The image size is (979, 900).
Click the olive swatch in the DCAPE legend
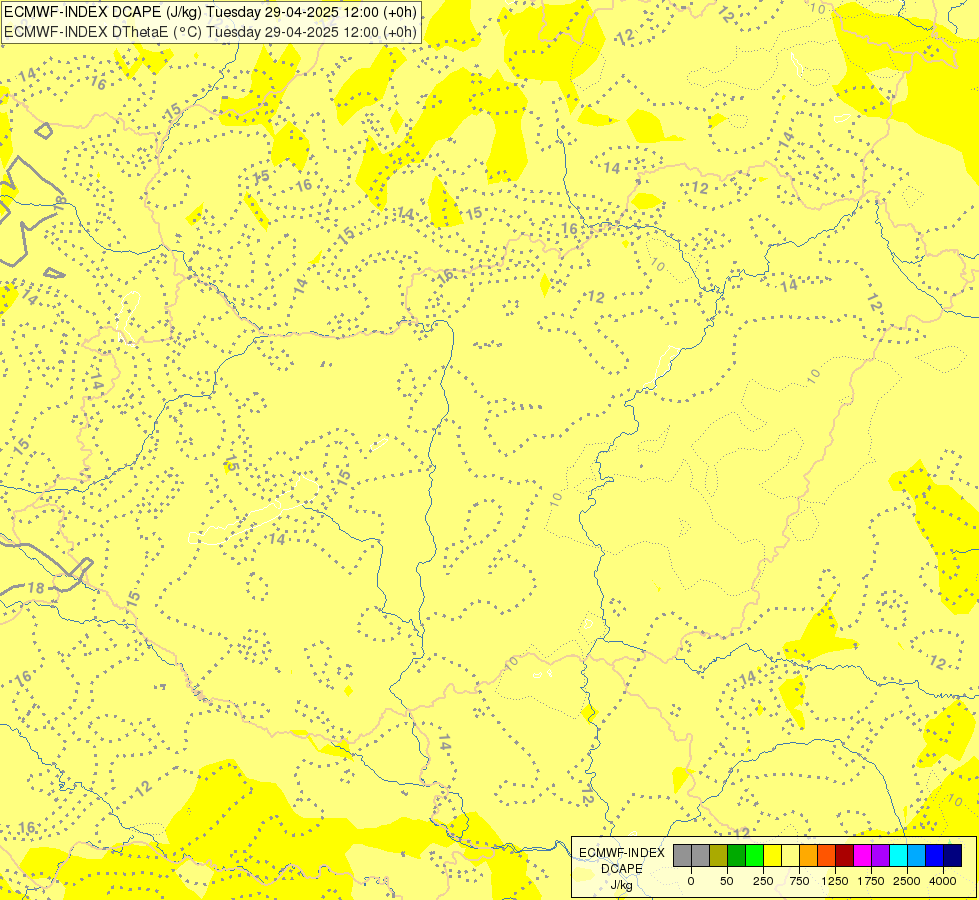[x=719, y=855]
